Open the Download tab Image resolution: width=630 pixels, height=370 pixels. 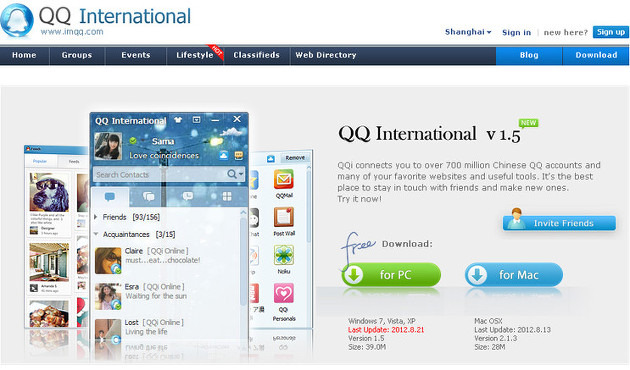[596, 55]
